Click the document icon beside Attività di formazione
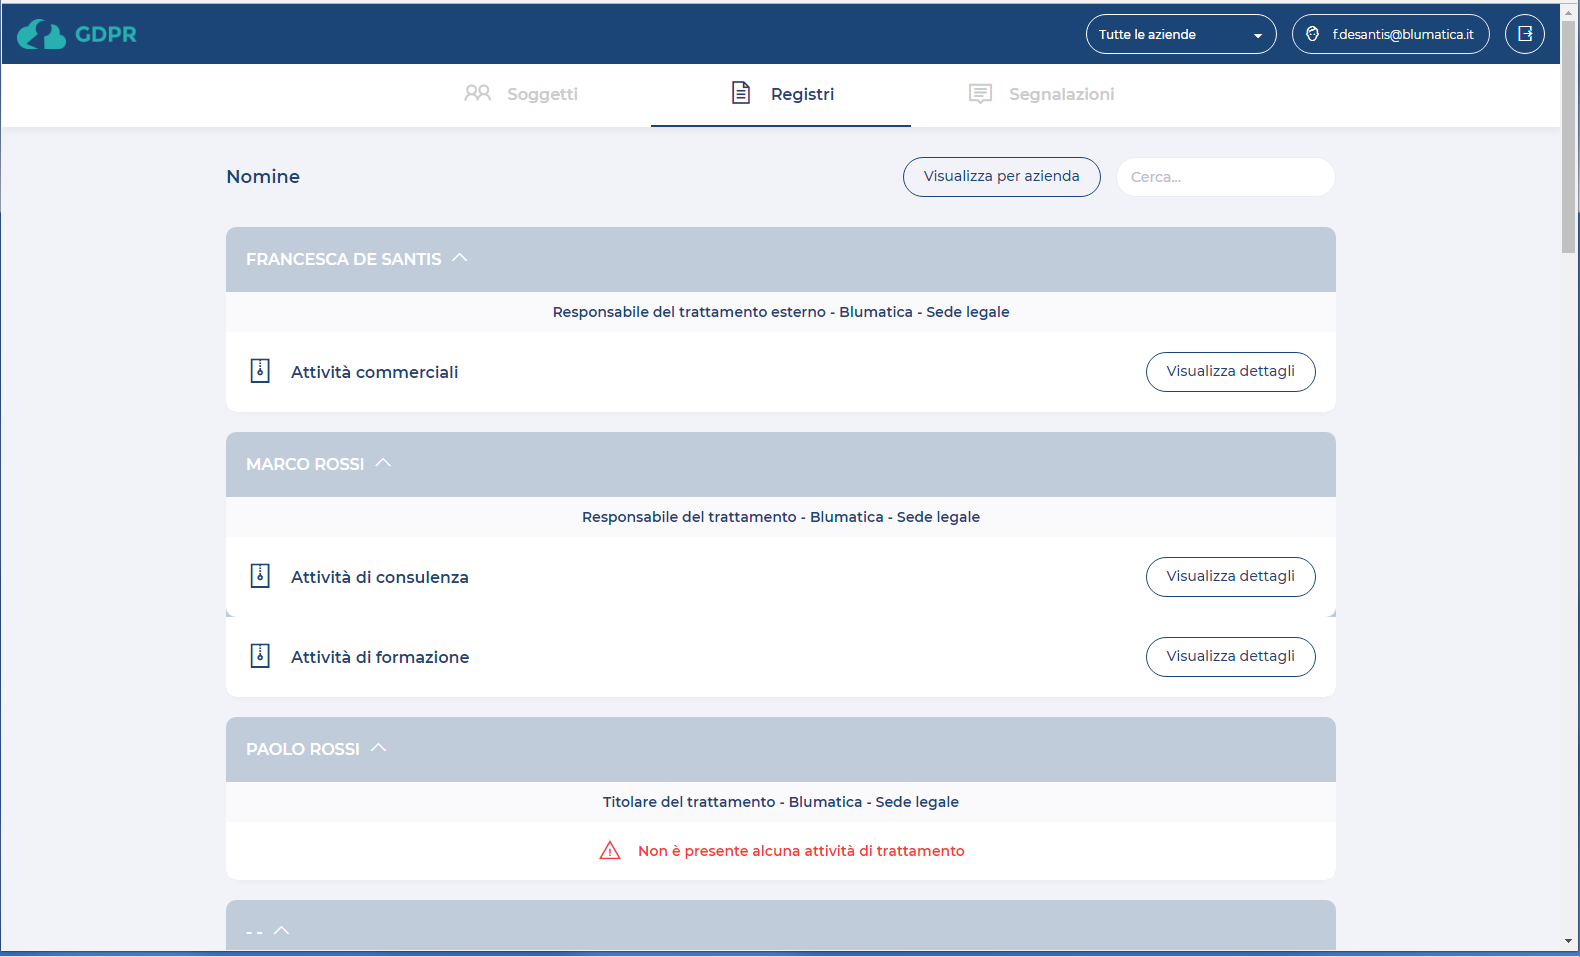1580x957 pixels. point(260,656)
